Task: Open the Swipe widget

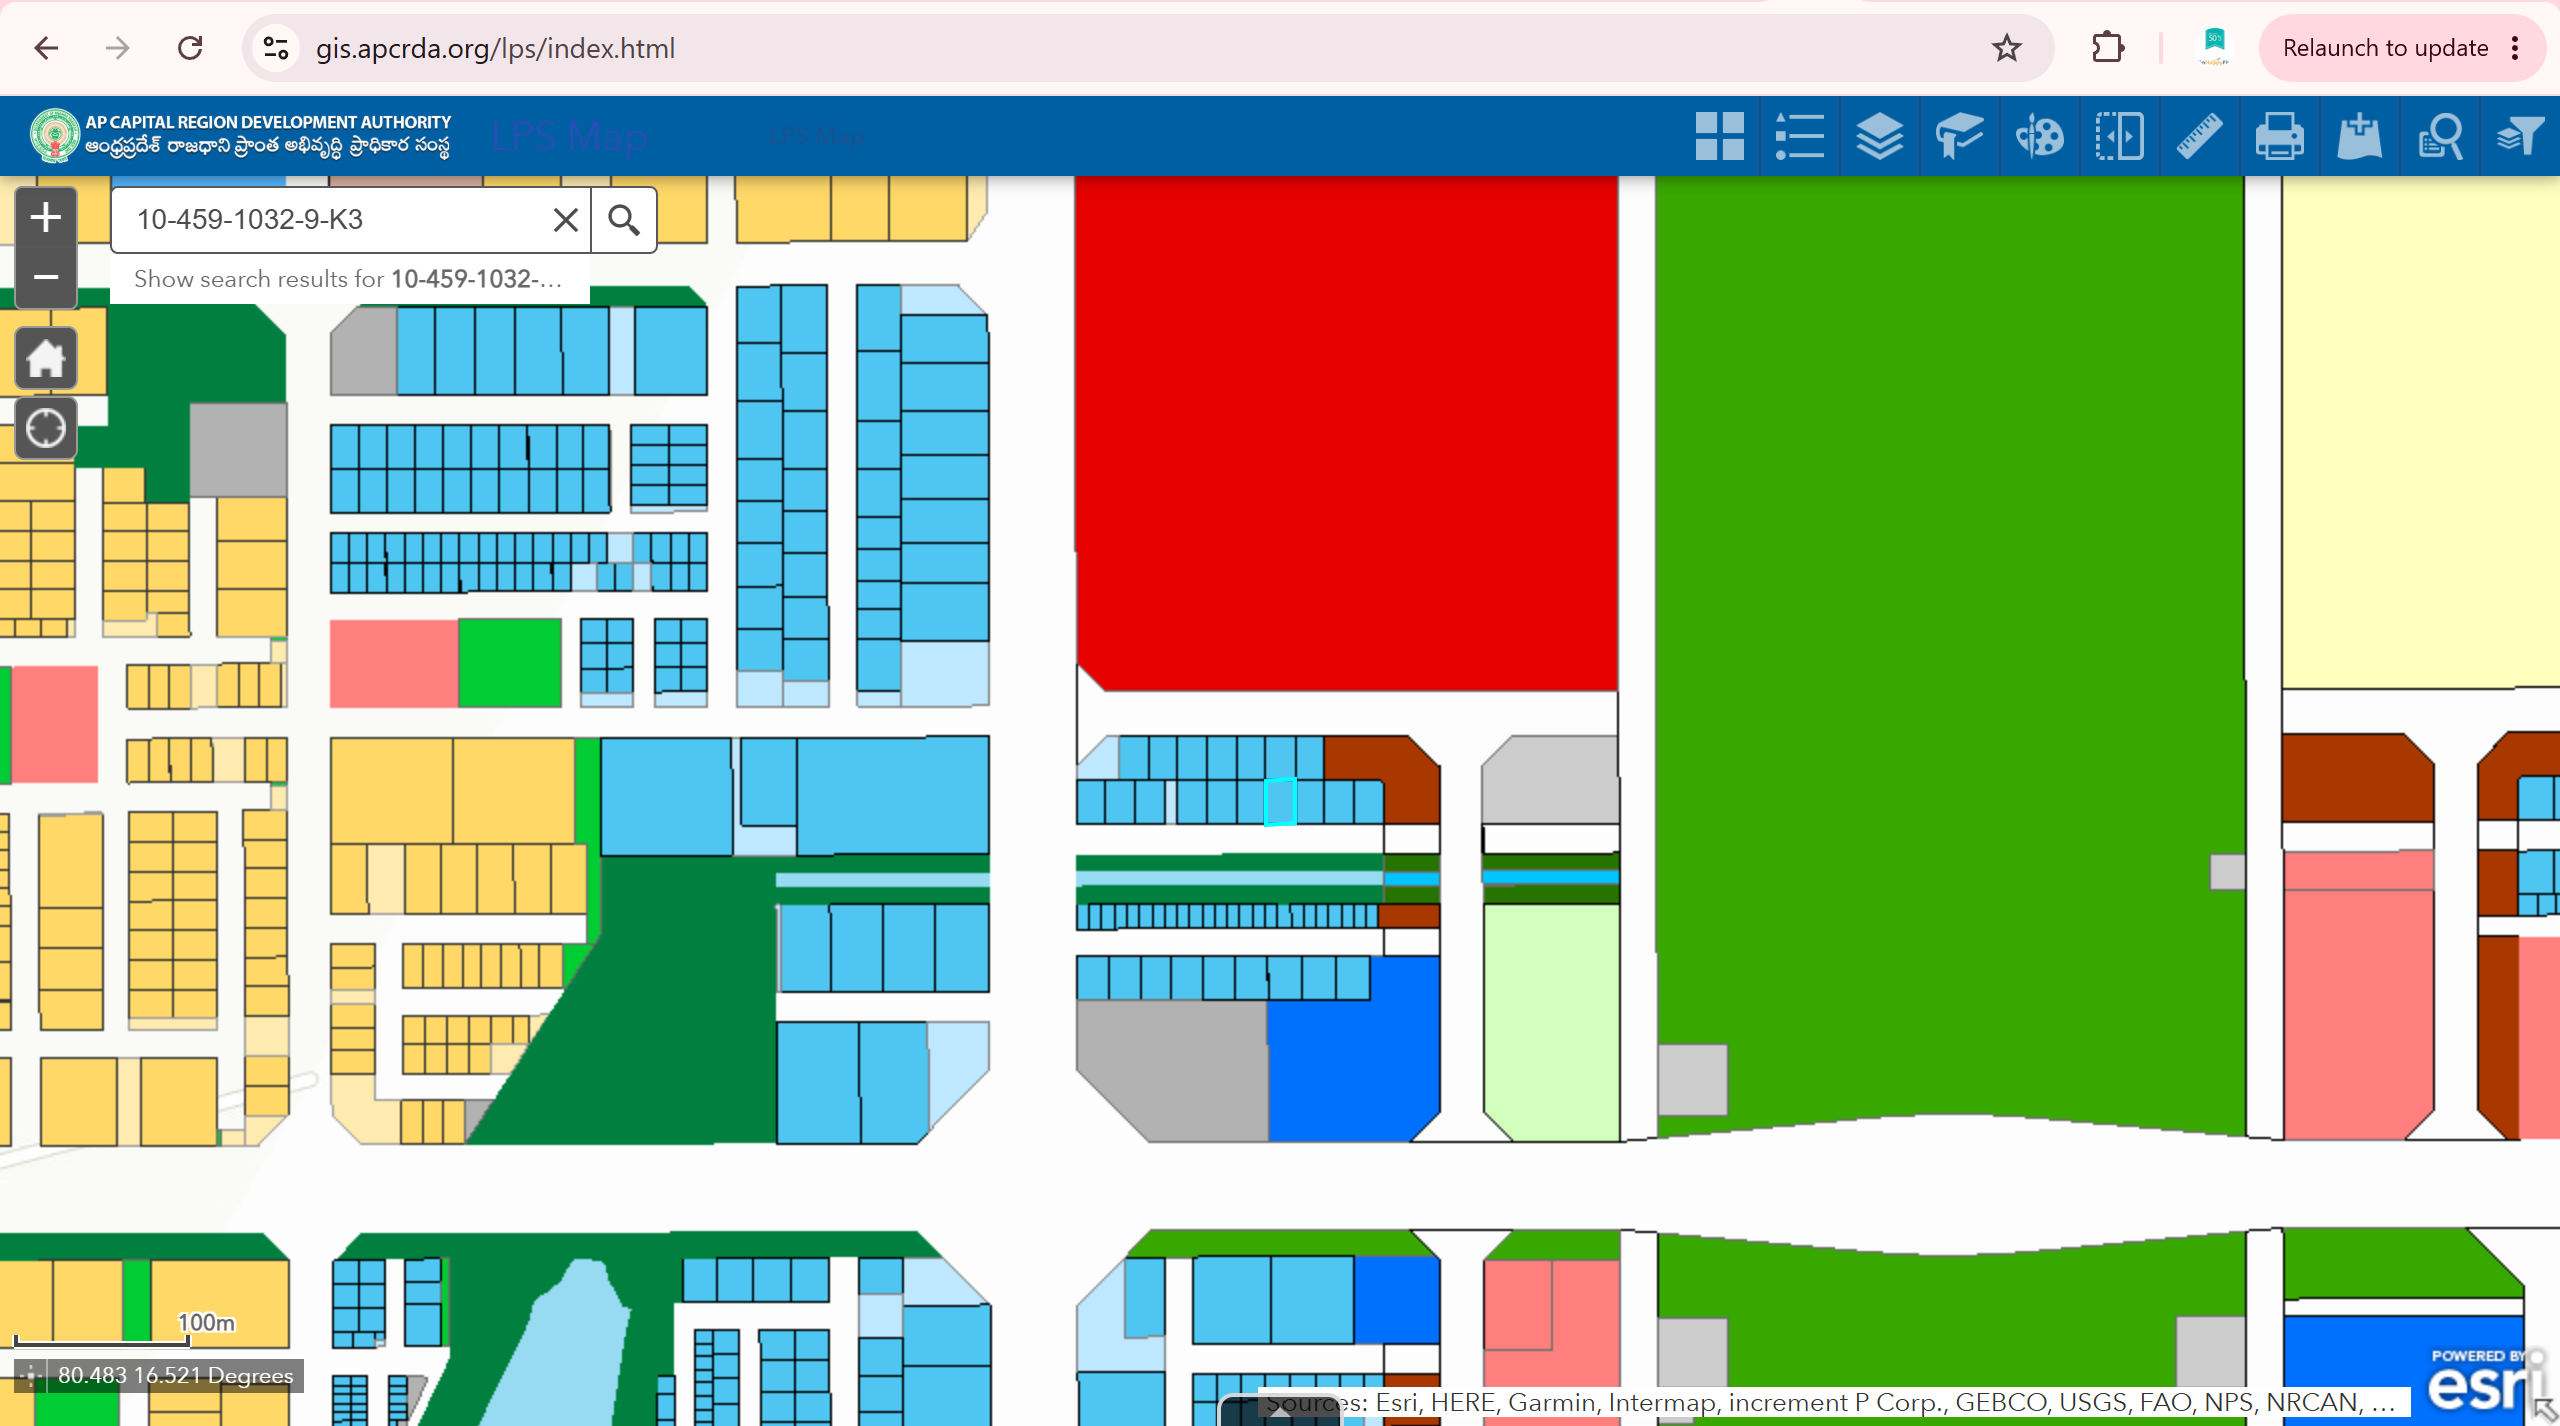Action: point(2119,137)
